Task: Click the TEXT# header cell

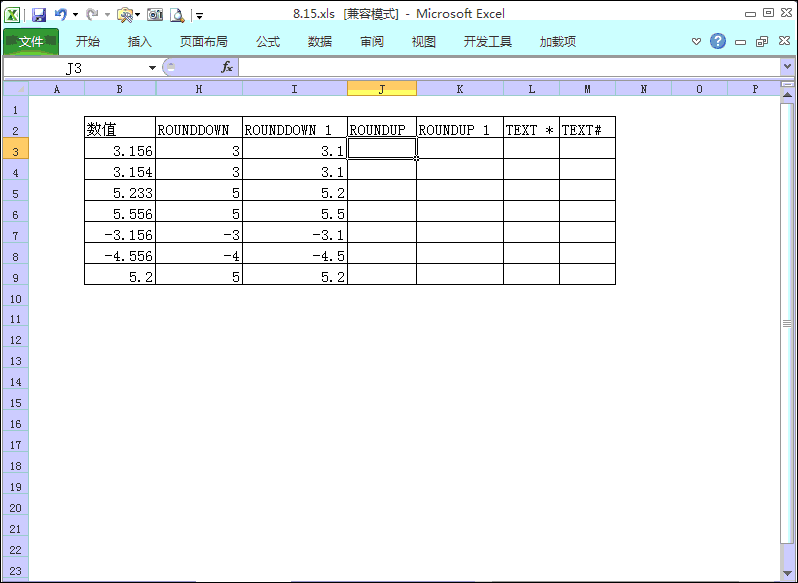Action: tap(587, 128)
